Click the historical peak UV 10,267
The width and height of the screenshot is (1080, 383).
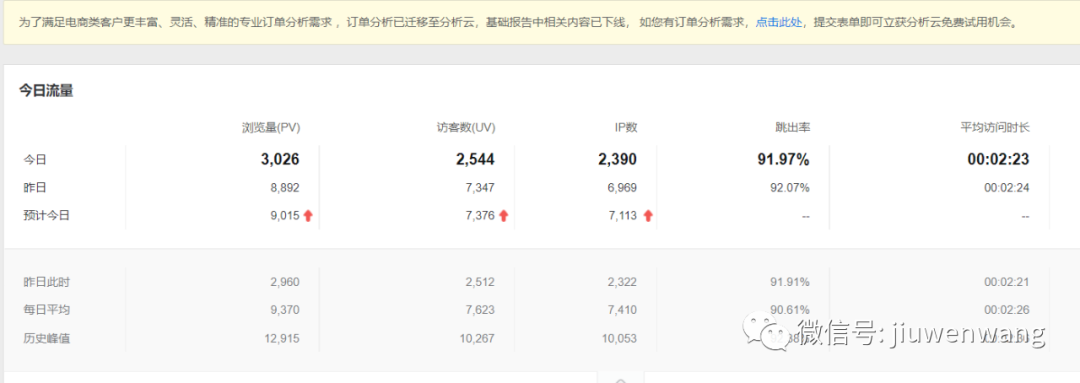pyautogui.click(x=478, y=338)
